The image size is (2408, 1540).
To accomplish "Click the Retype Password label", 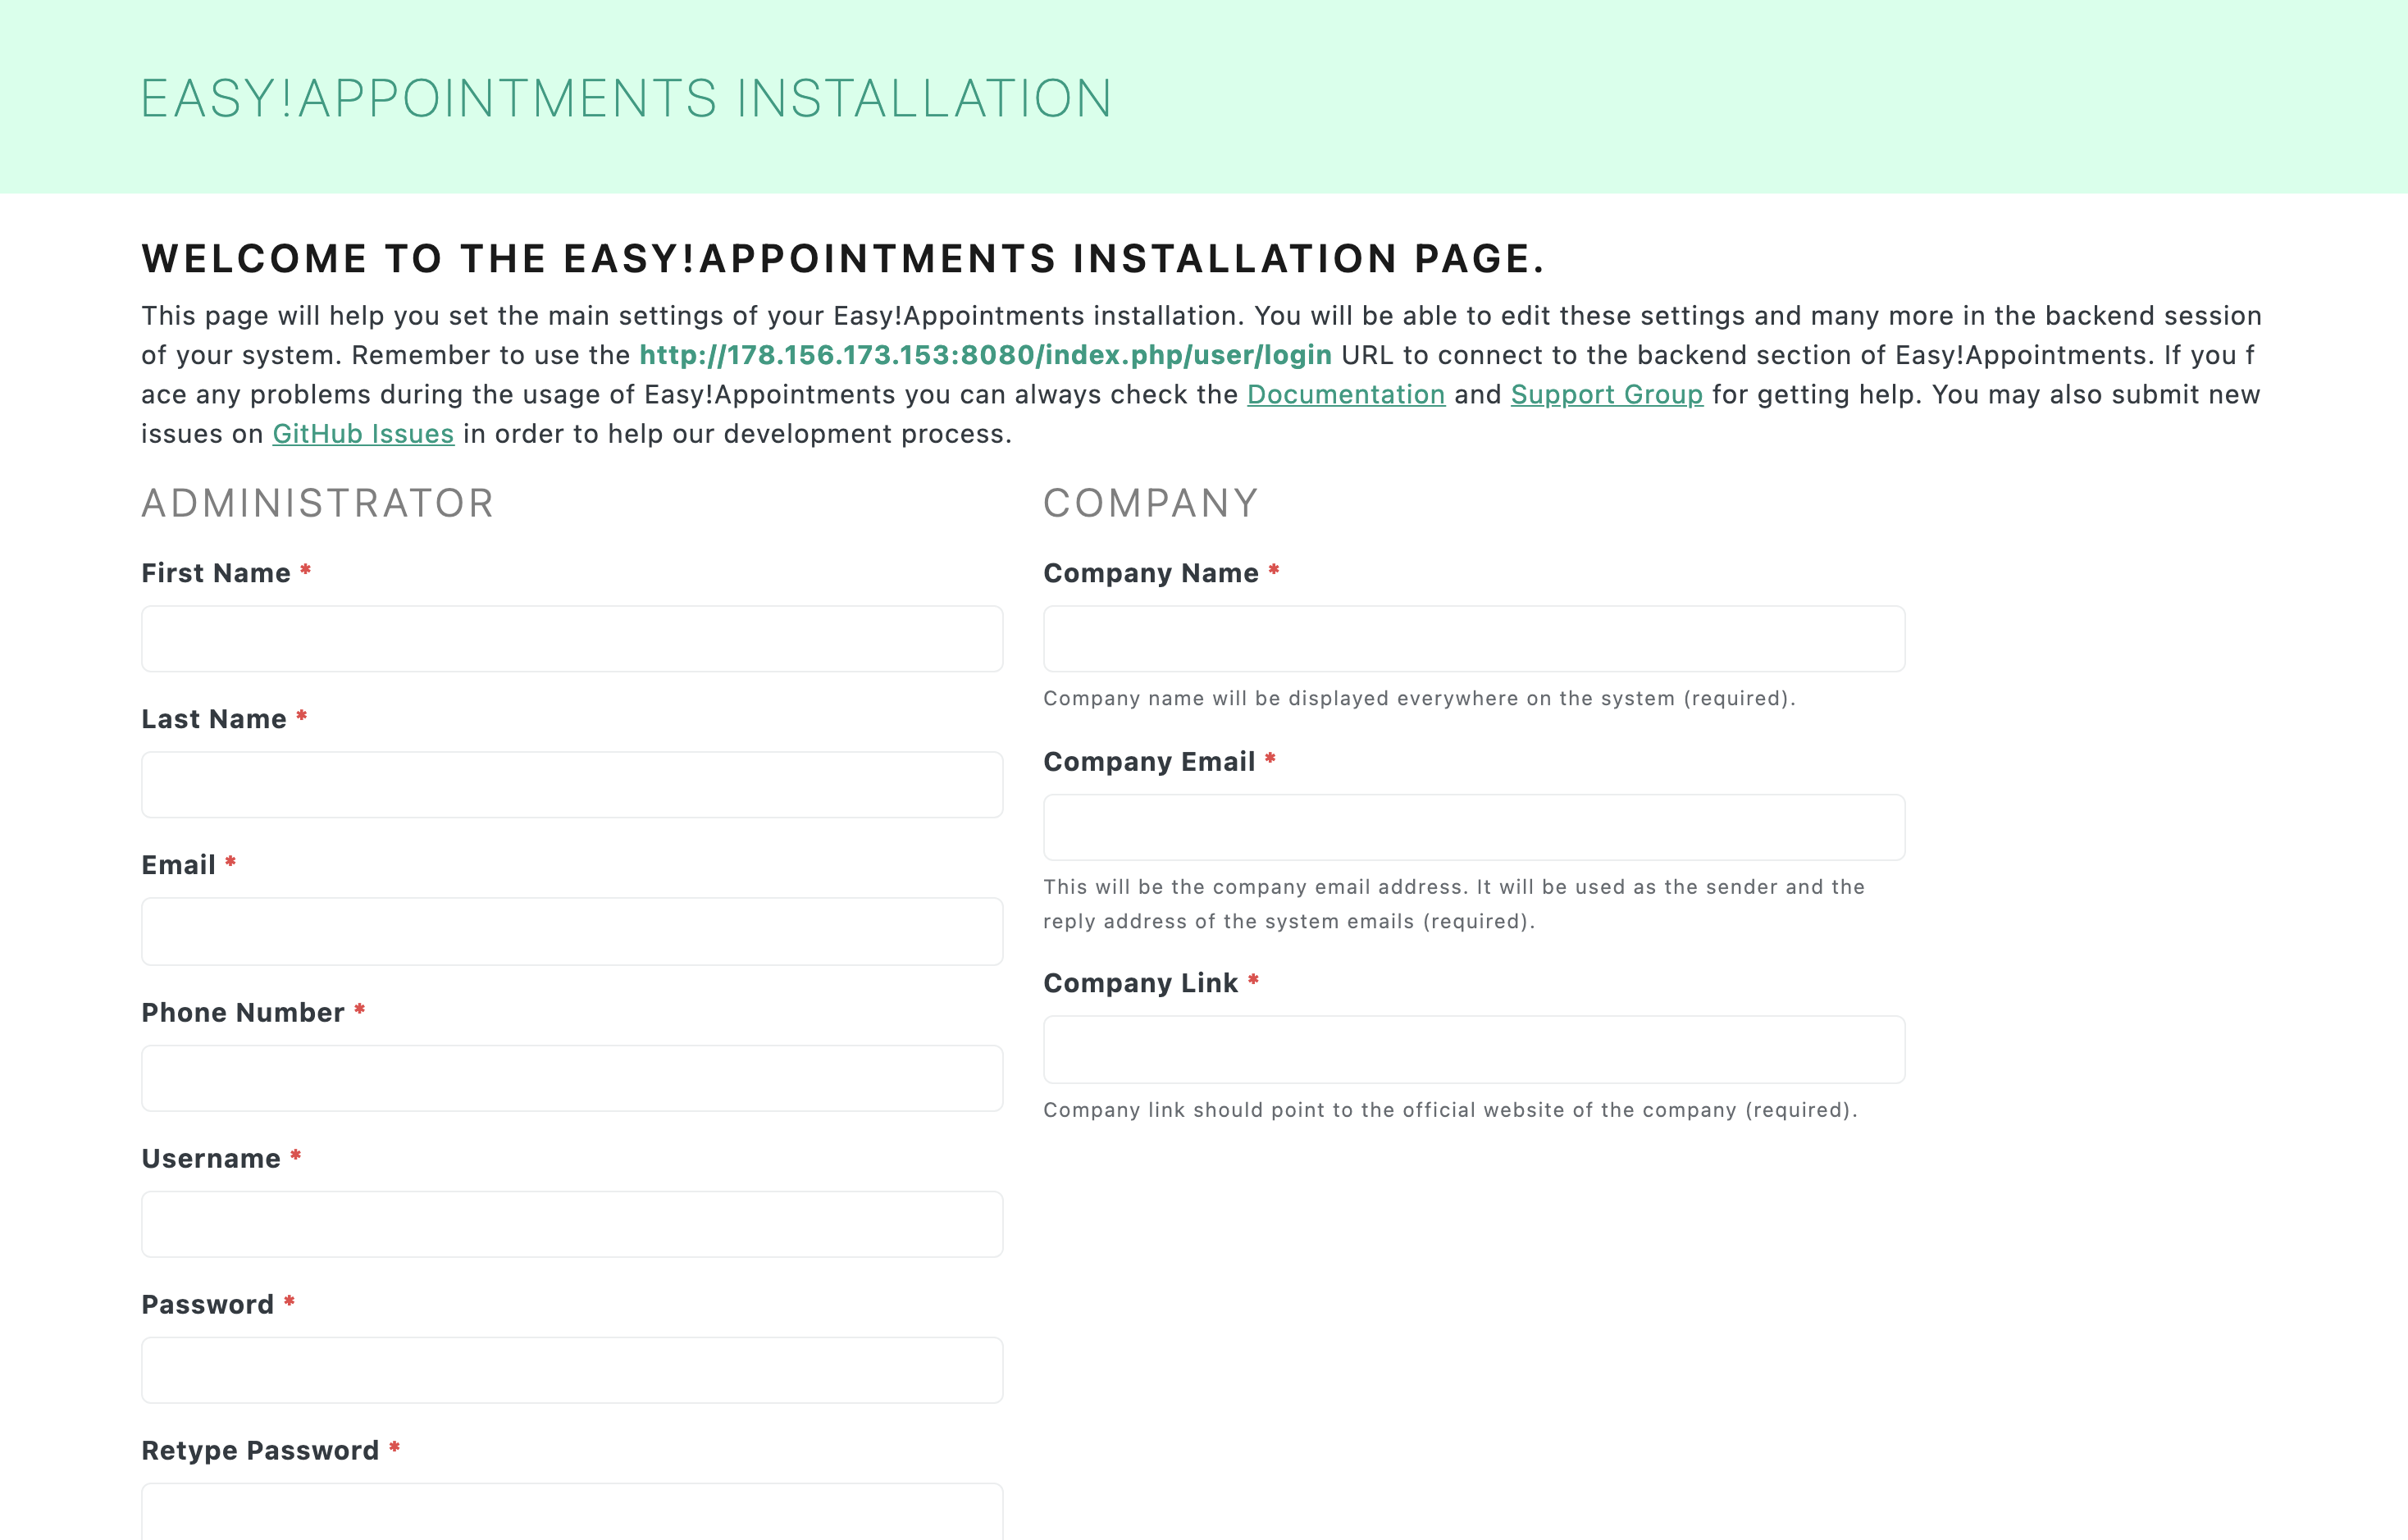I will pos(260,1451).
